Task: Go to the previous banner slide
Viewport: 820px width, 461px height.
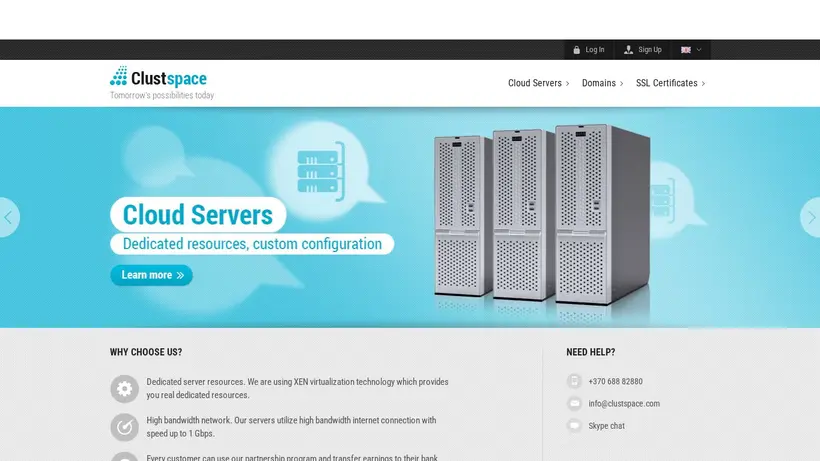Action: 9,217
